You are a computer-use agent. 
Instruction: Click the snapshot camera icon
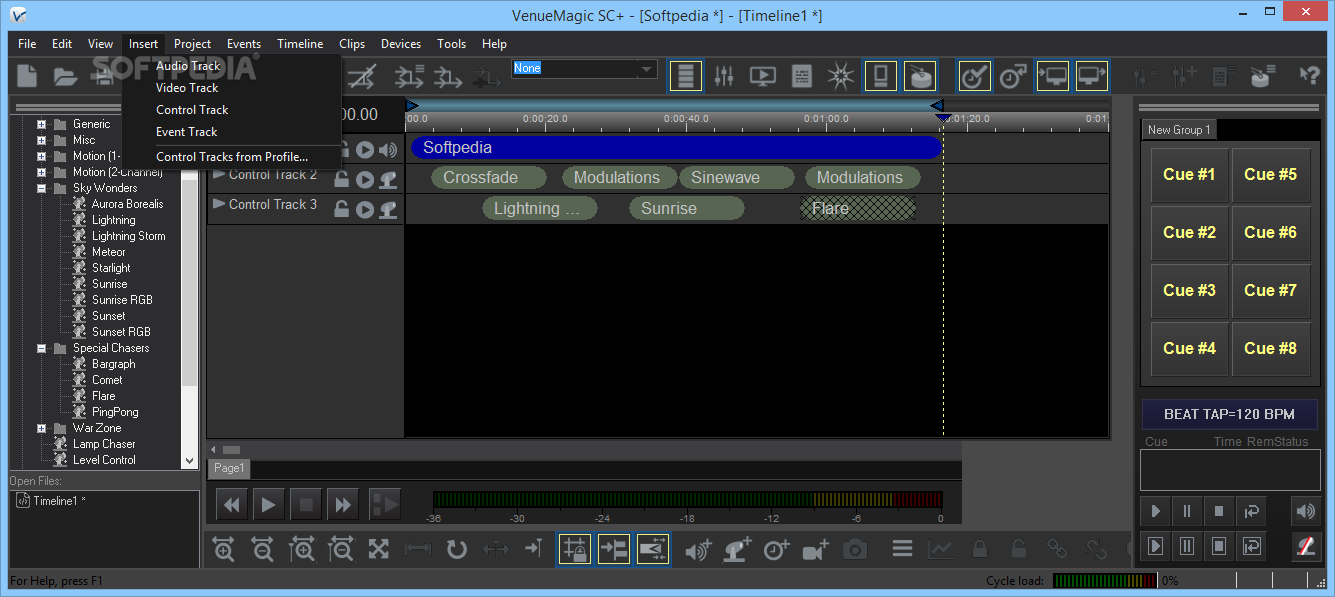(855, 549)
